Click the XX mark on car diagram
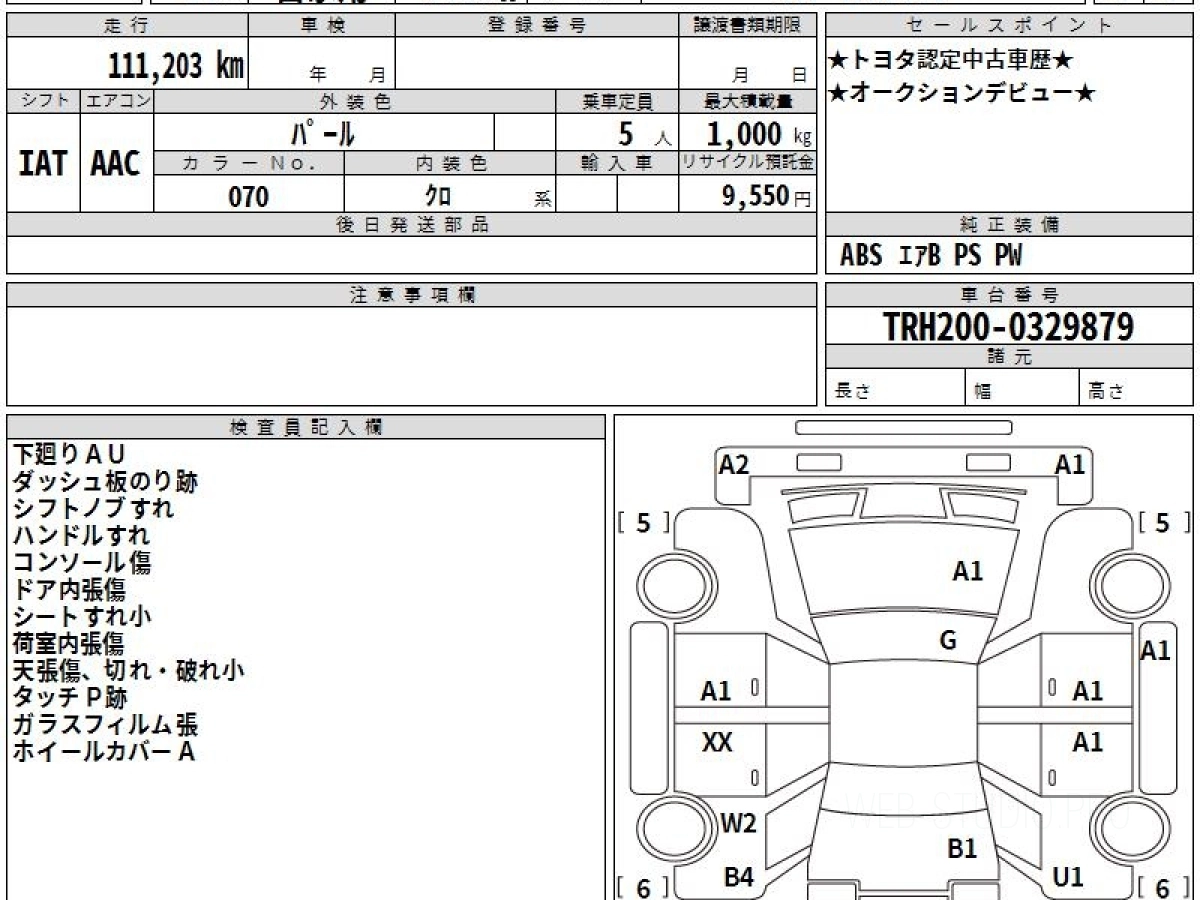Image resolution: width=1200 pixels, height=900 pixels. 717,742
